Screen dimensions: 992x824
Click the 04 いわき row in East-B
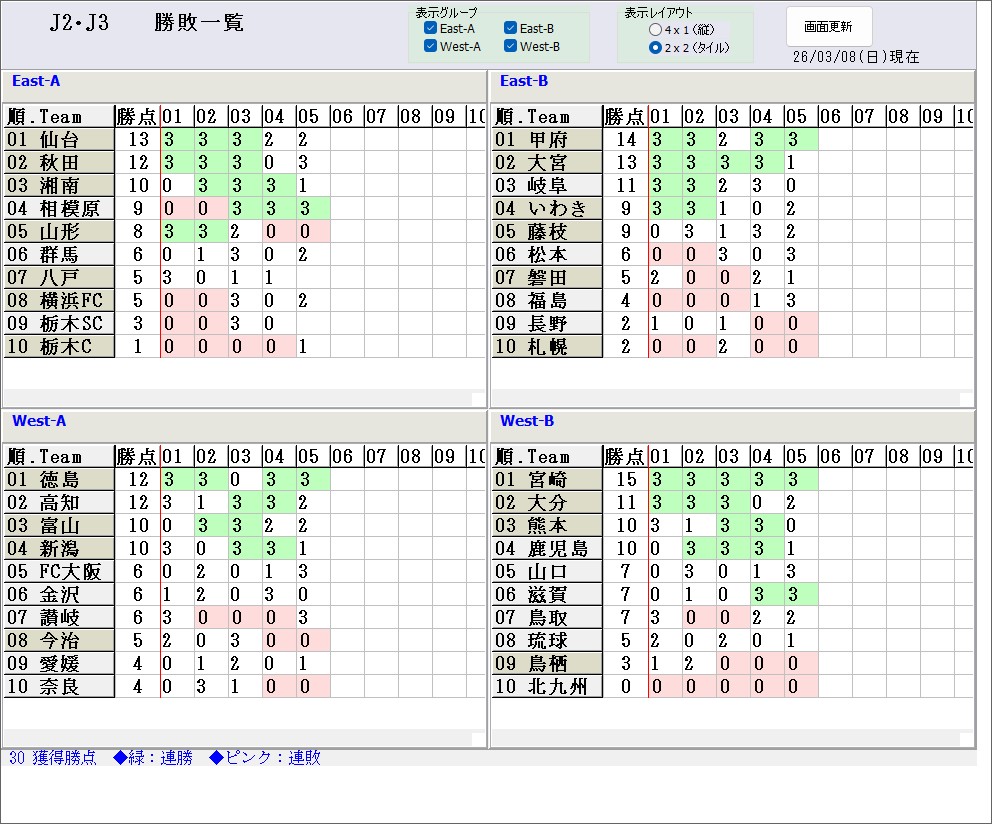point(548,209)
